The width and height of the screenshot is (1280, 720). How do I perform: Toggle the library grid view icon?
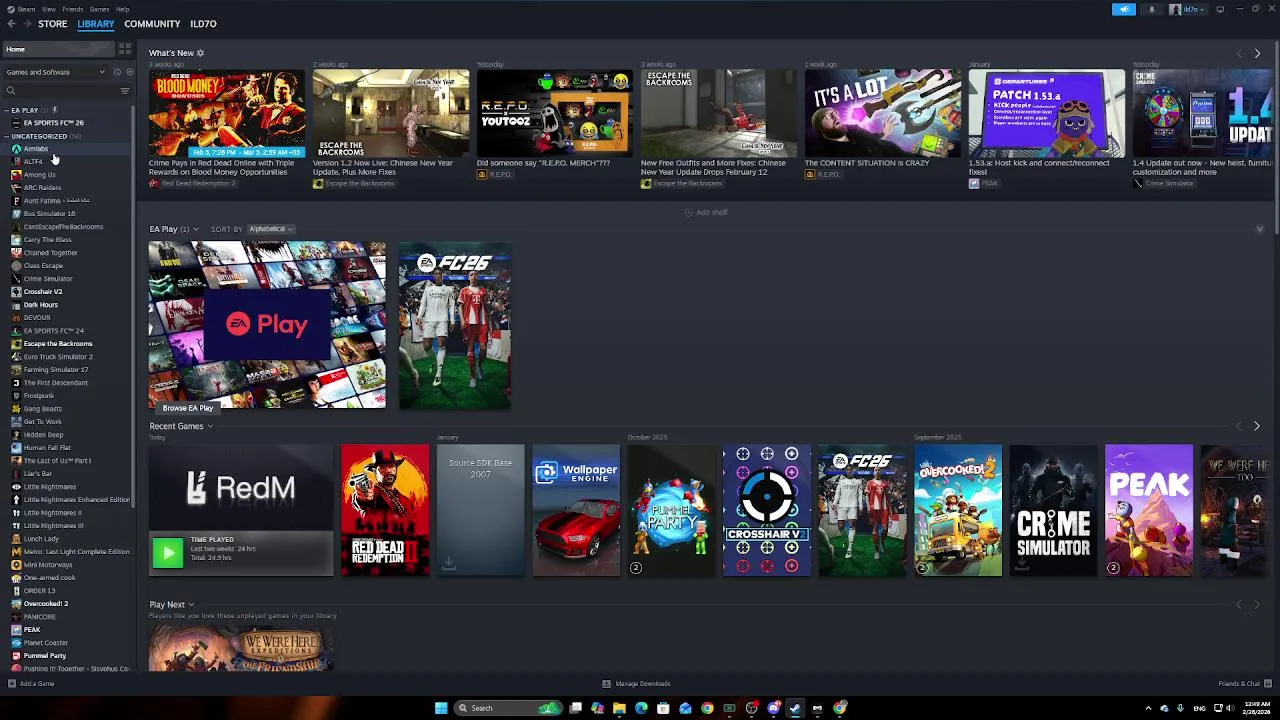[x=125, y=49]
